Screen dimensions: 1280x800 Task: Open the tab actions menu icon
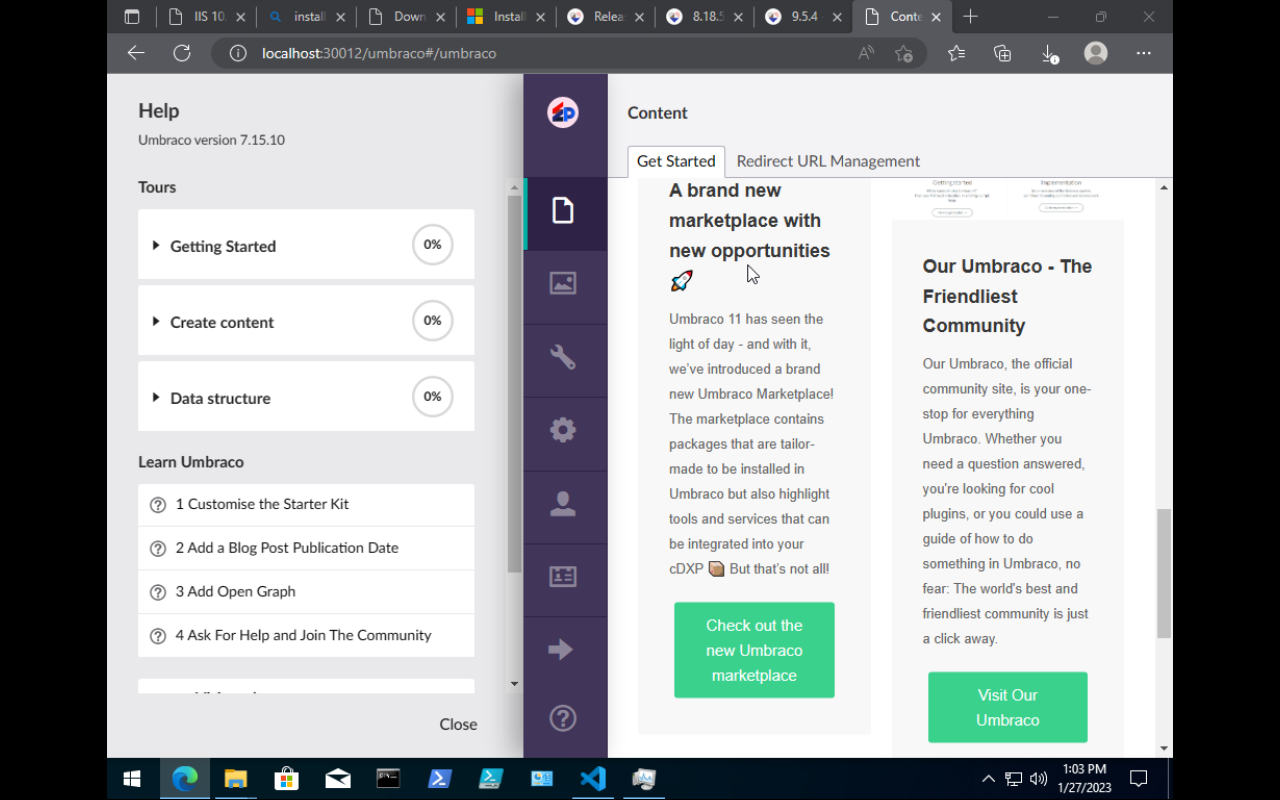click(132, 17)
